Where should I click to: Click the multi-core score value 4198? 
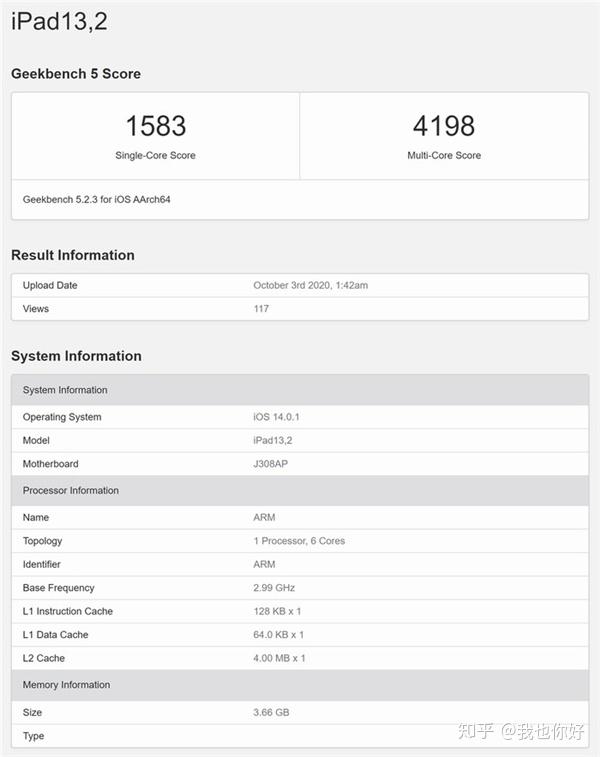pos(444,126)
